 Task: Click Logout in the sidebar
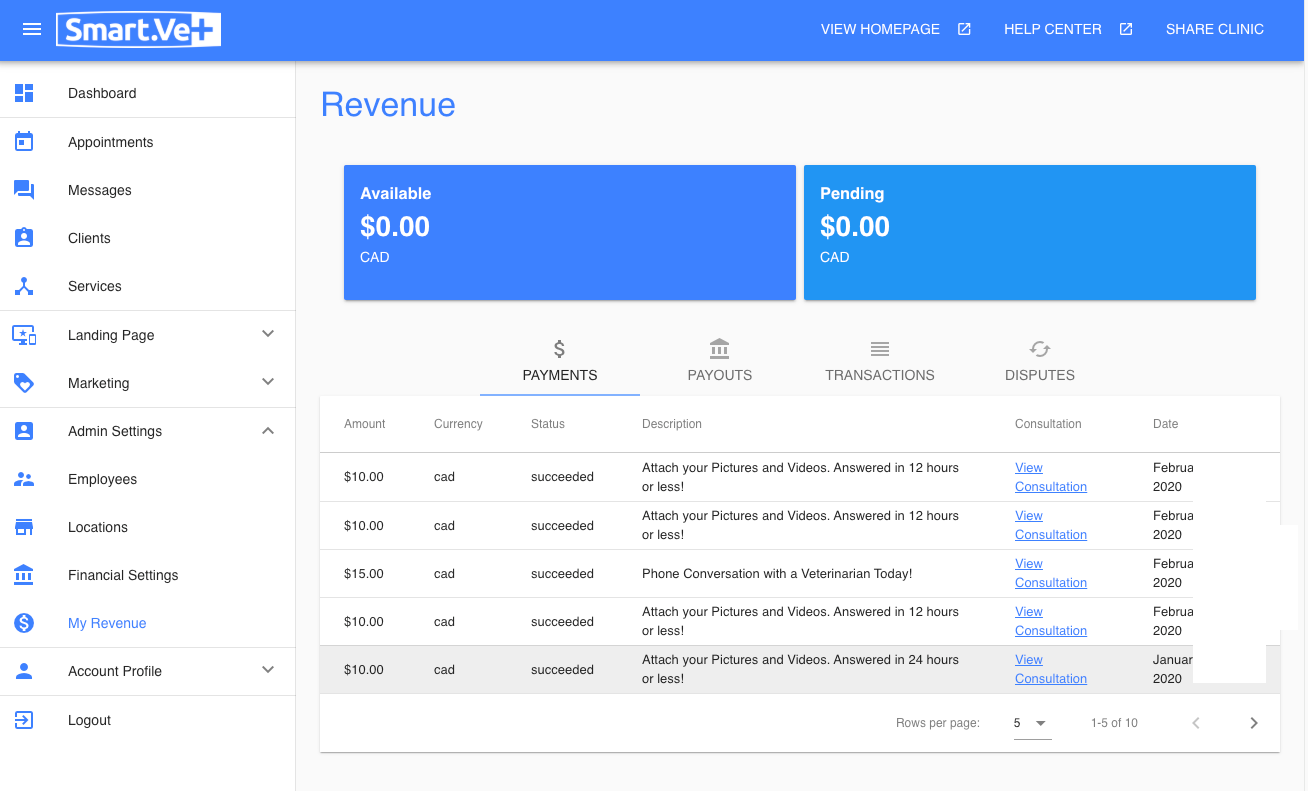pos(147,720)
